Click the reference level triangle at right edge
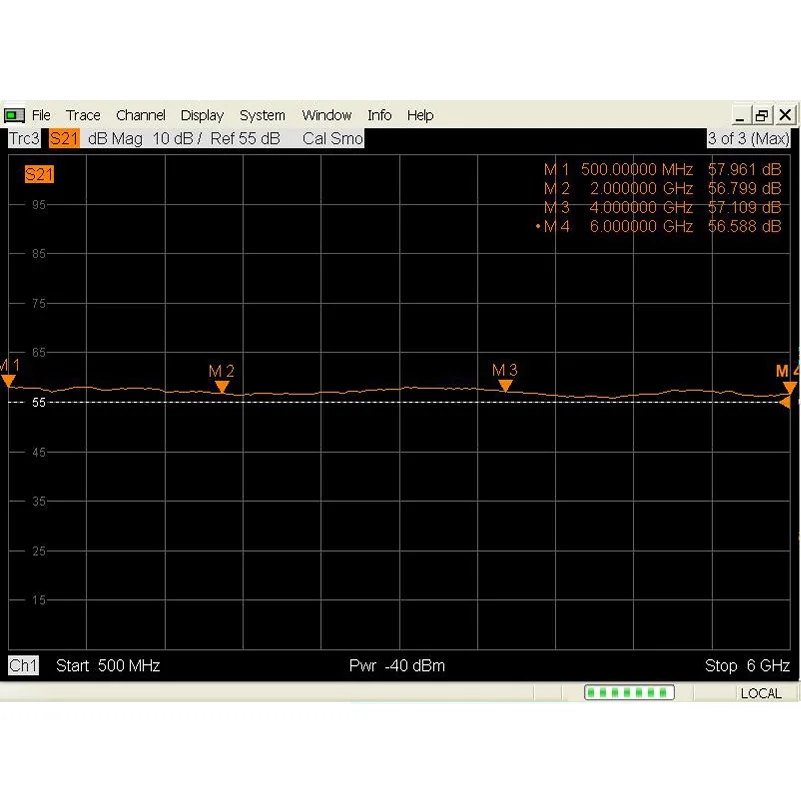The height and width of the screenshot is (801, 801). click(x=785, y=403)
